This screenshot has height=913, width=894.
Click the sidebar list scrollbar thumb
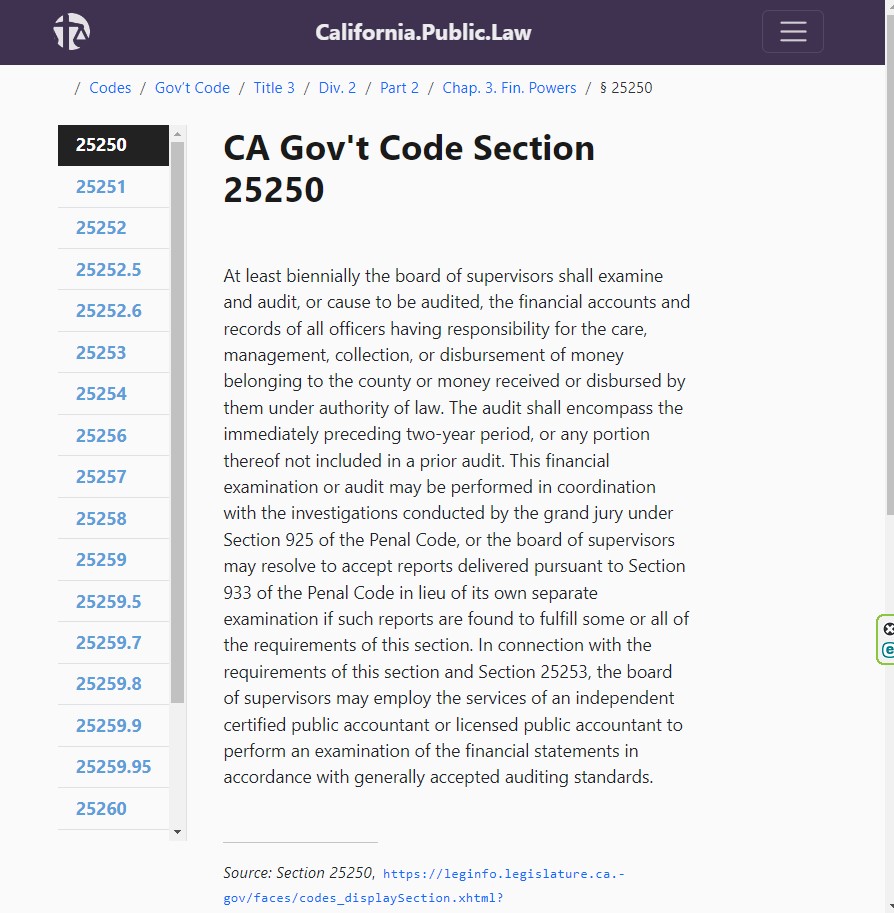coord(178,422)
